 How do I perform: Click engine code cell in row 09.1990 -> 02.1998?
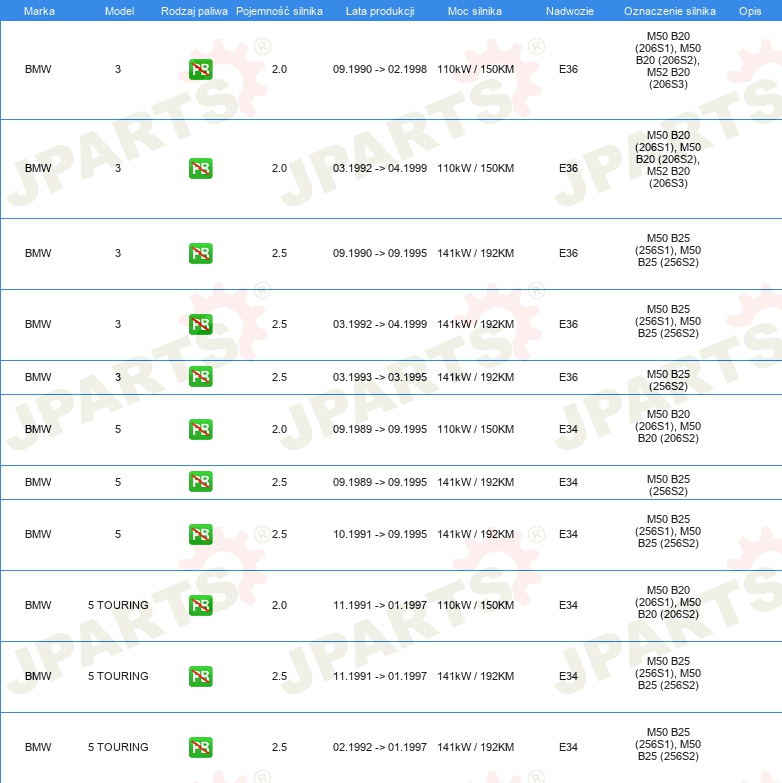coord(668,60)
